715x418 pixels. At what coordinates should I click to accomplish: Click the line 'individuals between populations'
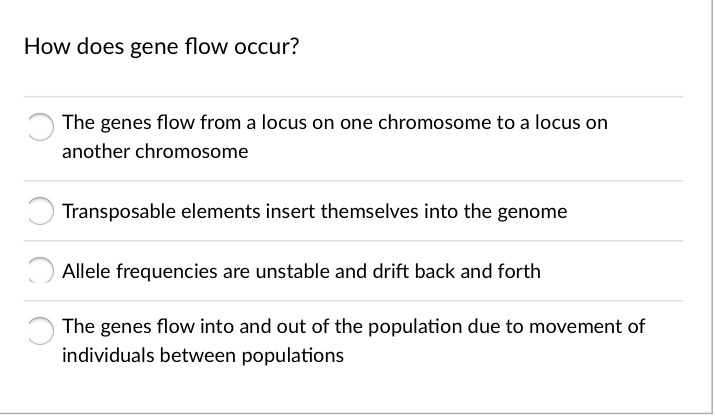pos(202,355)
